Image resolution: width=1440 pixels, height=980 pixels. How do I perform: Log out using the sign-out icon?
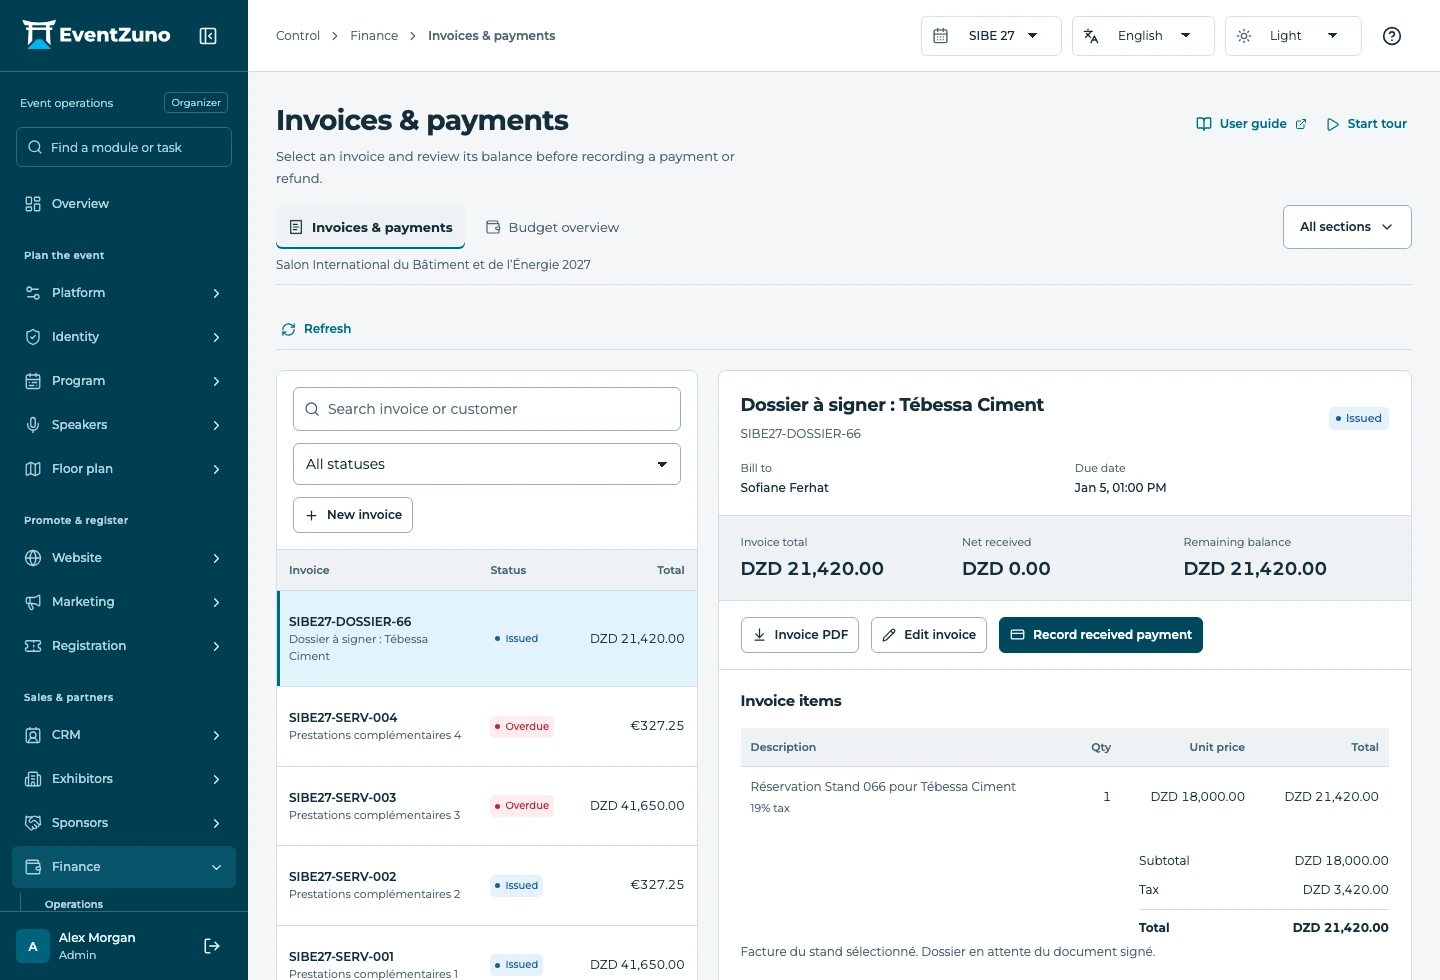(212, 946)
